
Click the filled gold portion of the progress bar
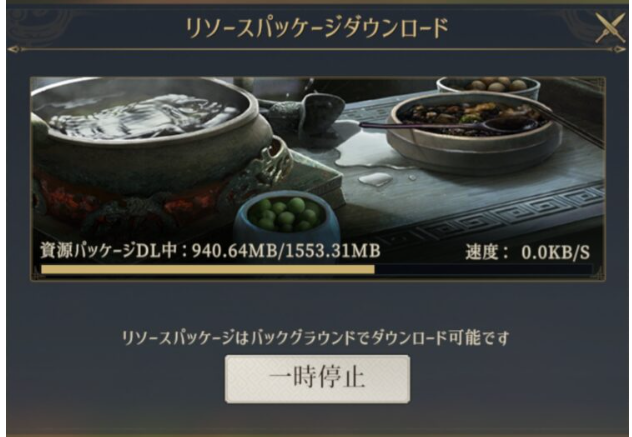click(x=208, y=269)
